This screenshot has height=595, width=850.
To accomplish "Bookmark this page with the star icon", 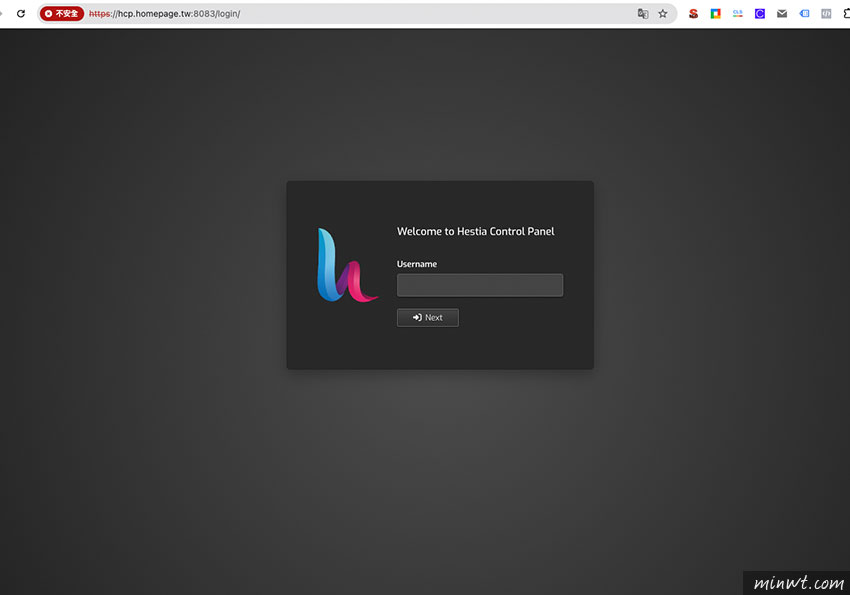I will pos(663,14).
